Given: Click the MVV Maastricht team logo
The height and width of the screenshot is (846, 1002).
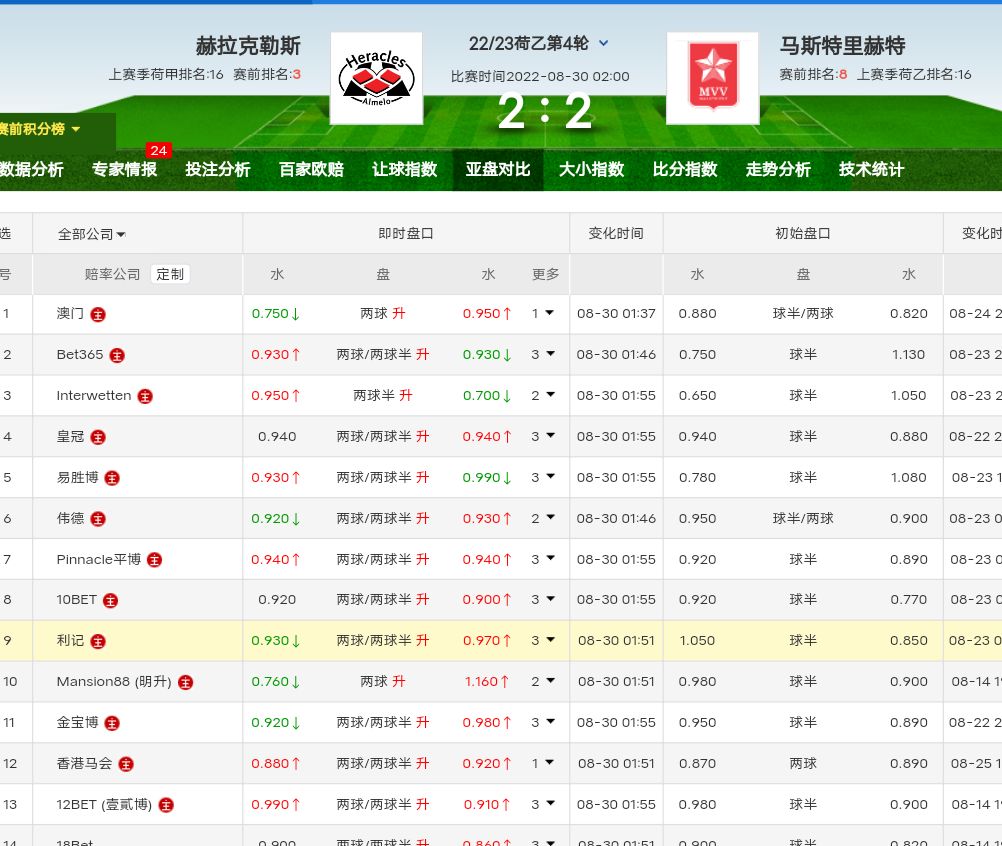Looking at the screenshot, I should 712,78.
